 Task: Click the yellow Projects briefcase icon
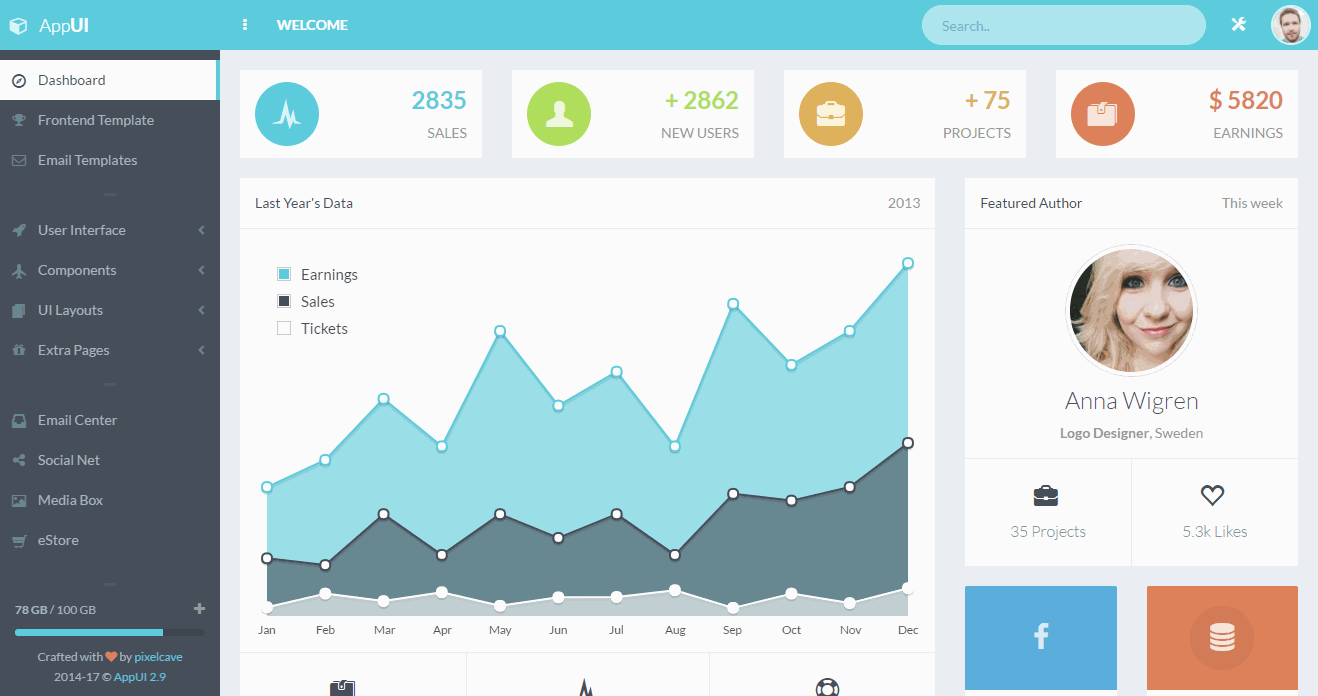point(831,114)
